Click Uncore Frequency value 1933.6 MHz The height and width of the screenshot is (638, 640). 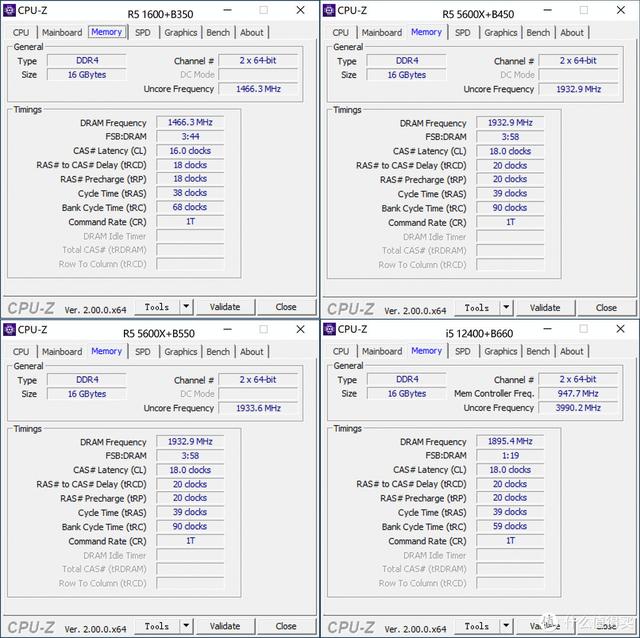[x=258, y=408]
